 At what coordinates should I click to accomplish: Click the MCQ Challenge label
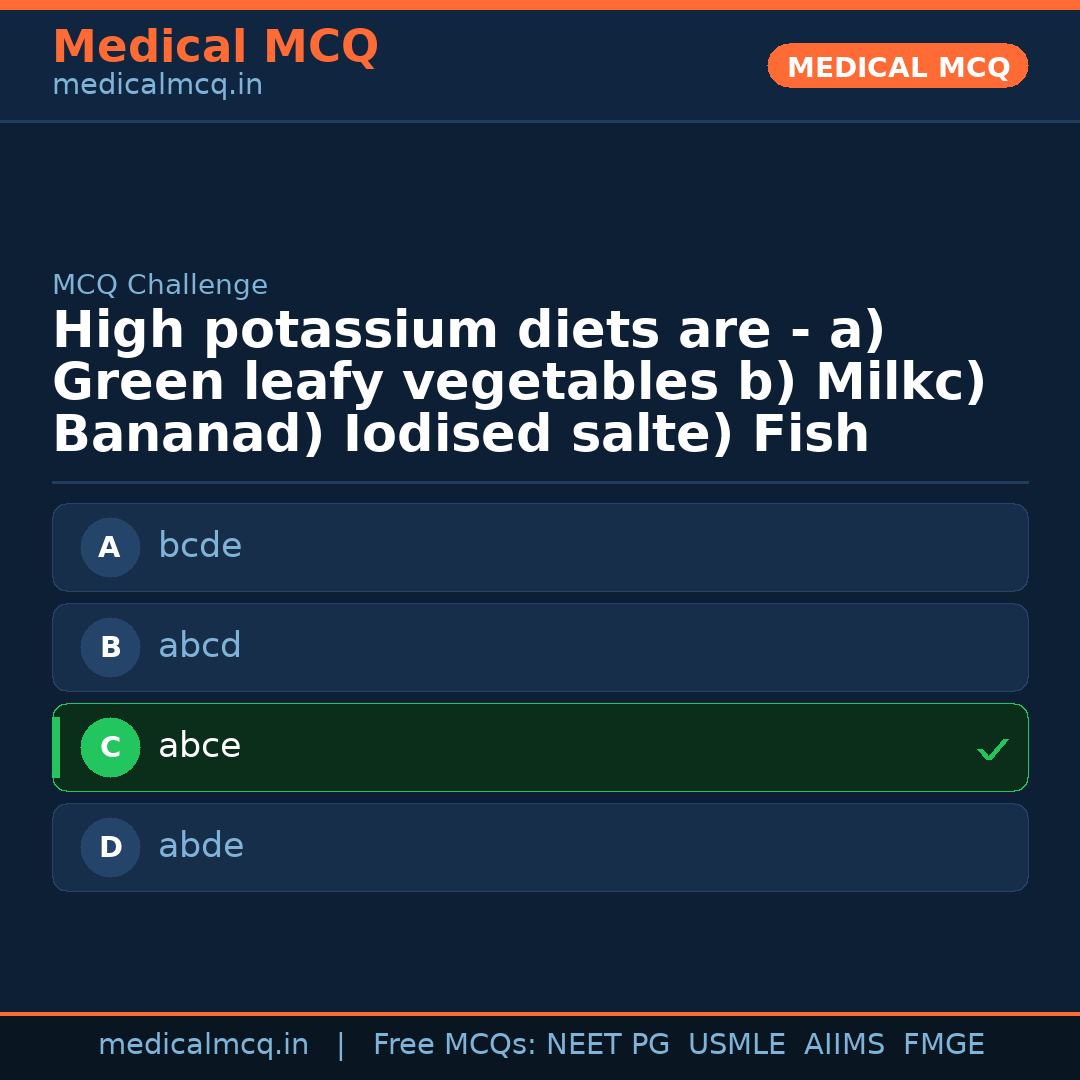(160, 284)
